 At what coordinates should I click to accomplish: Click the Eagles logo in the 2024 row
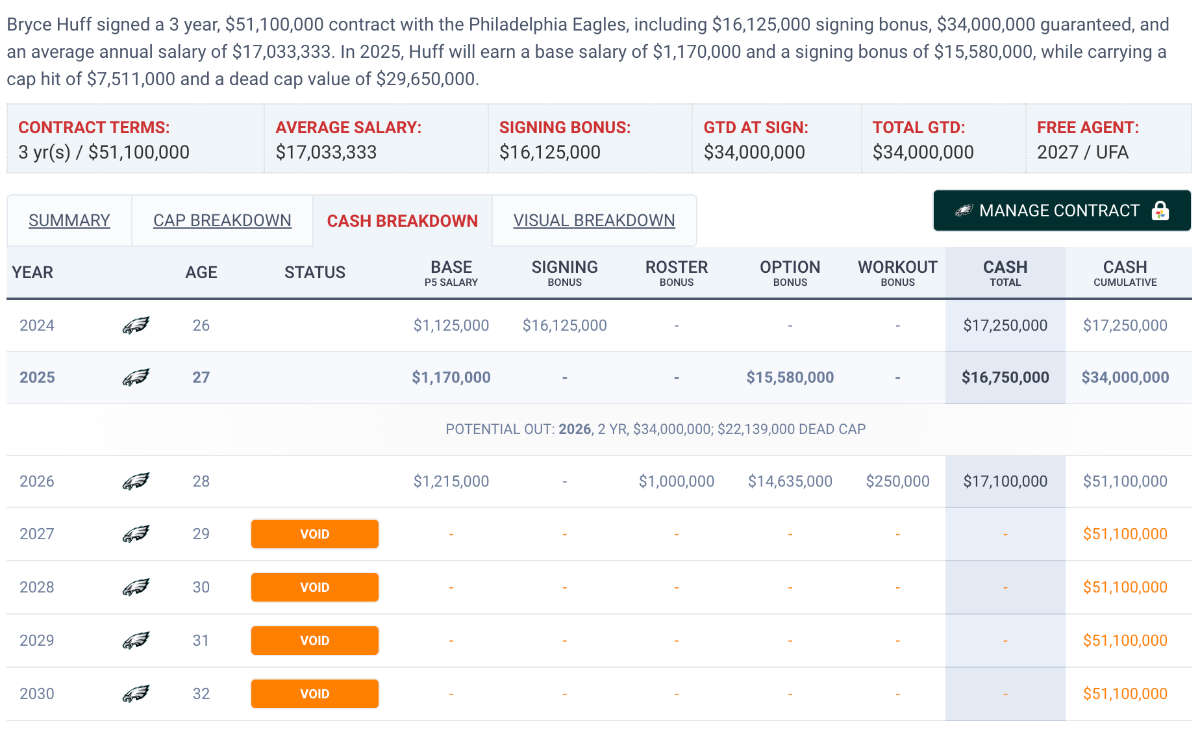136,326
